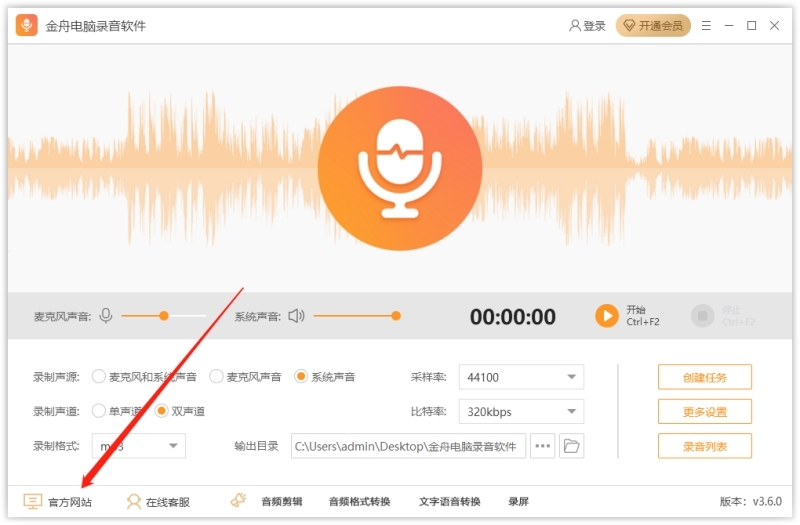Click the 官方网站 monitor icon

[32, 502]
